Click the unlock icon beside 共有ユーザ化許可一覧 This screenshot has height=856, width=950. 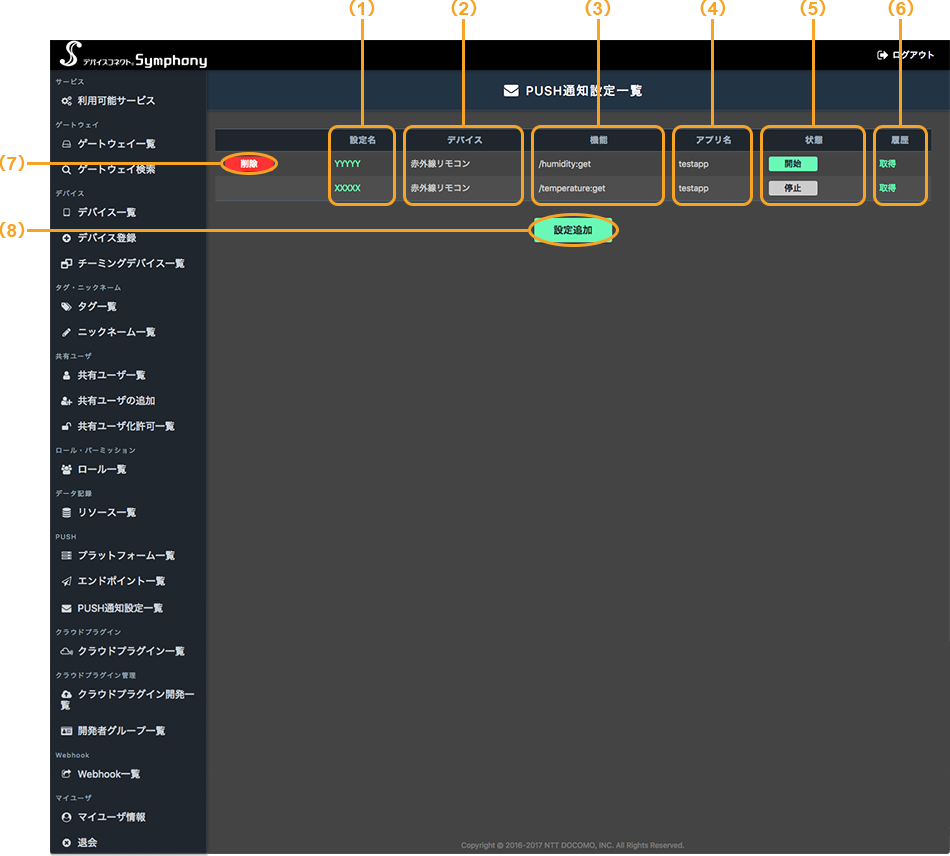[x=67, y=426]
